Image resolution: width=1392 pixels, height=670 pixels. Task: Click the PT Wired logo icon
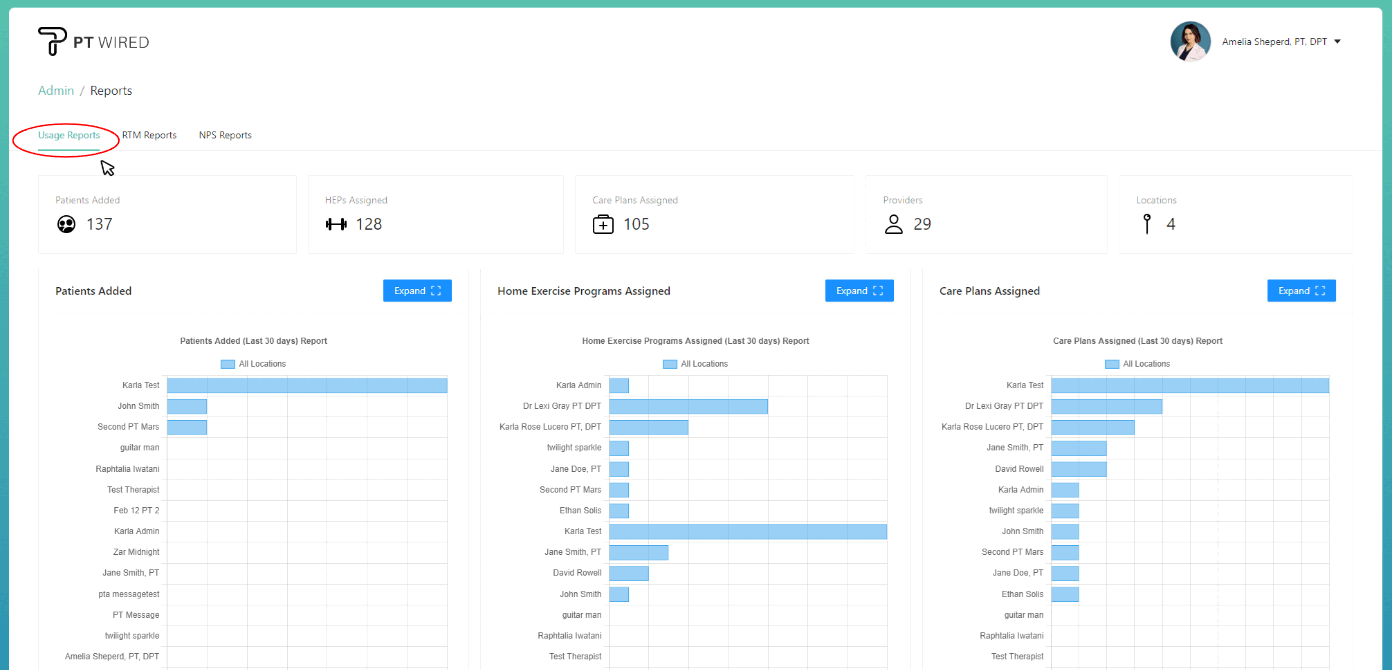52,42
